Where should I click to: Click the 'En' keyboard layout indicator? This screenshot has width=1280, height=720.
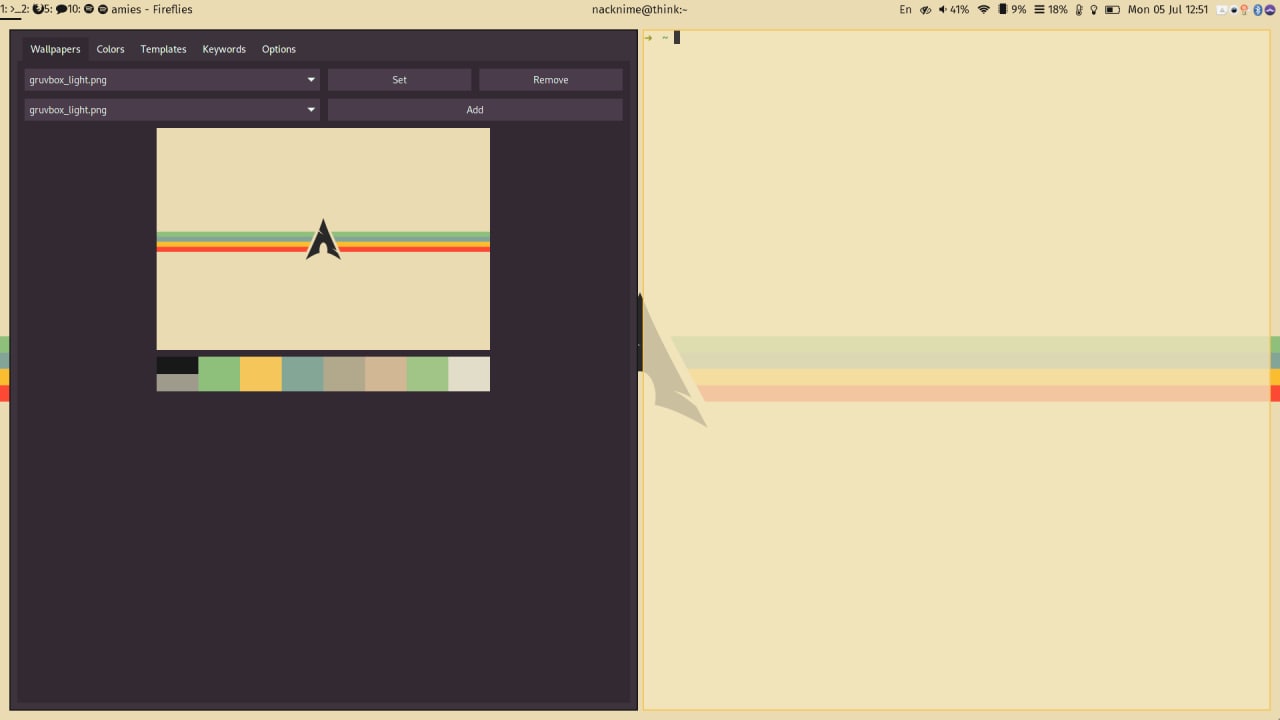[x=906, y=9]
